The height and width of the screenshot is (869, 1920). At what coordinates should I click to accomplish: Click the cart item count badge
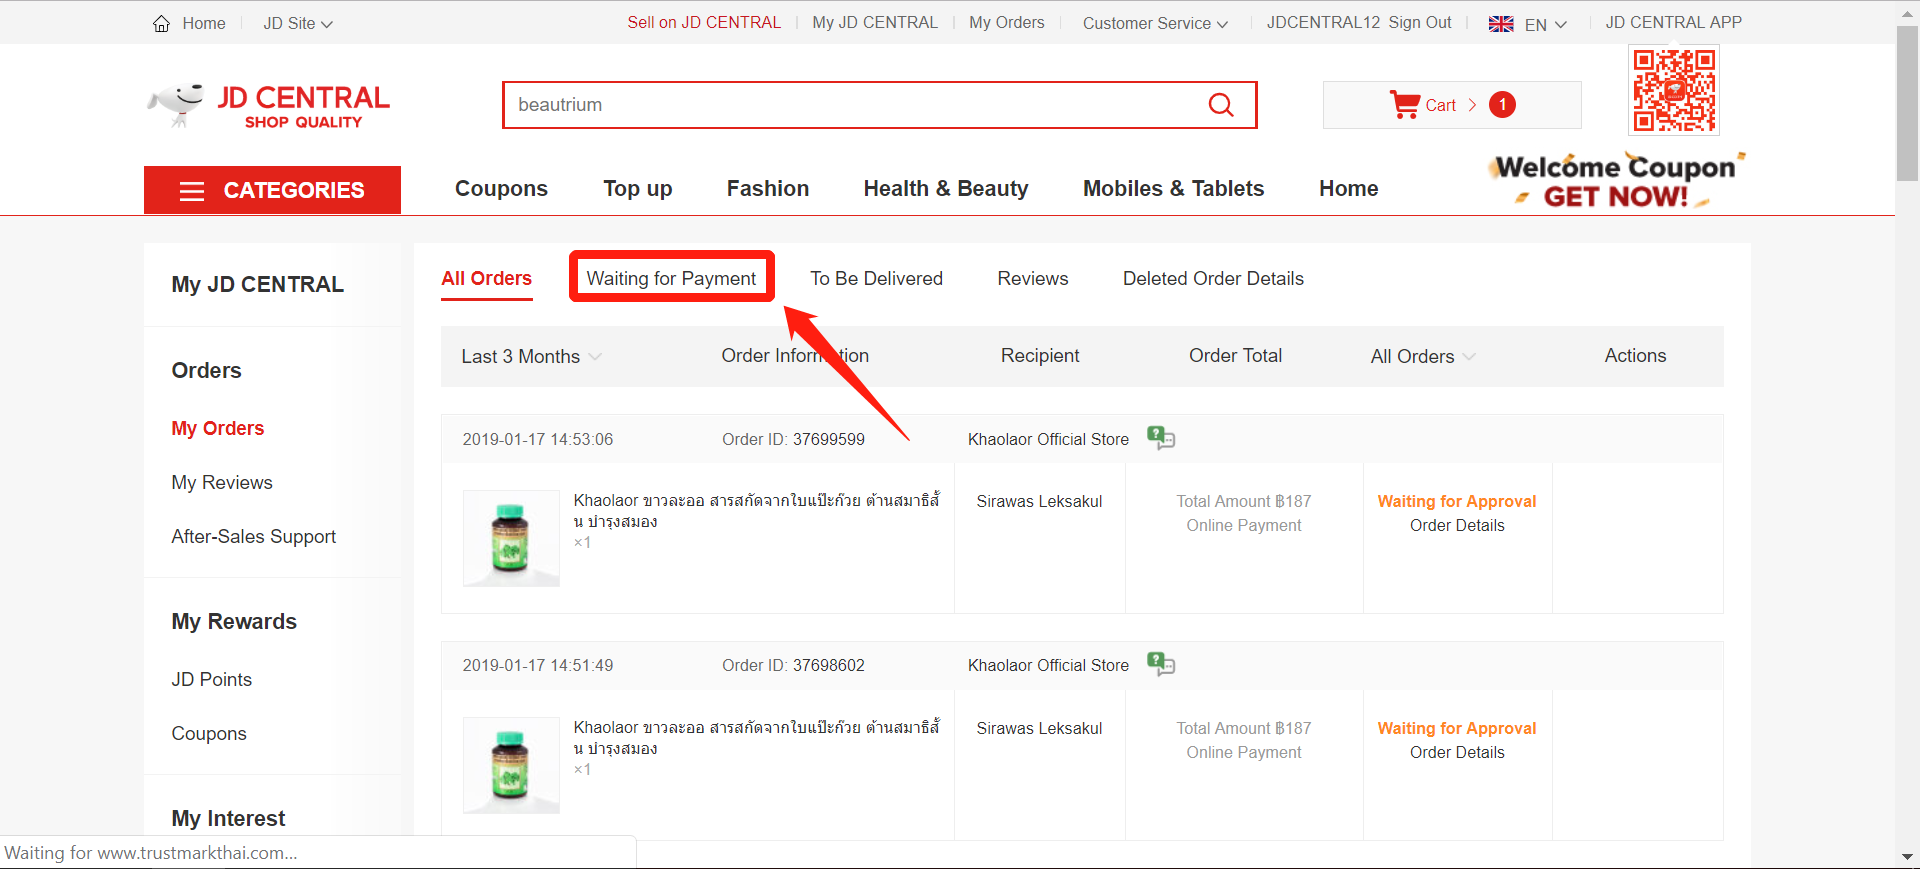pos(1502,105)
